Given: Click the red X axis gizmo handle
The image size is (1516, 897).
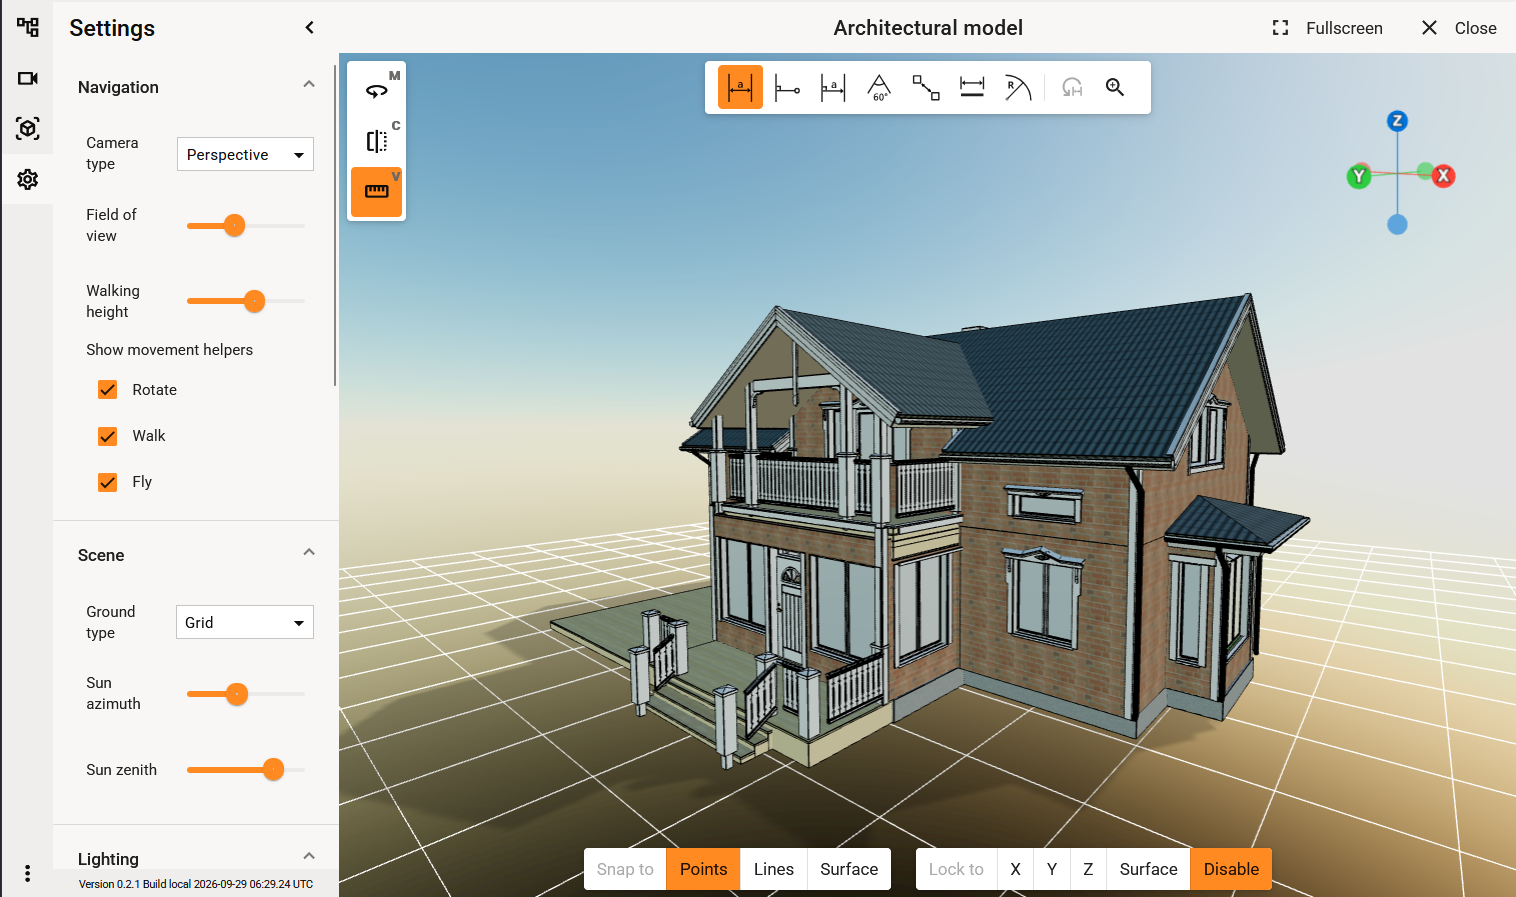Looking at the screenshot, I should (x=1443, y=176).
